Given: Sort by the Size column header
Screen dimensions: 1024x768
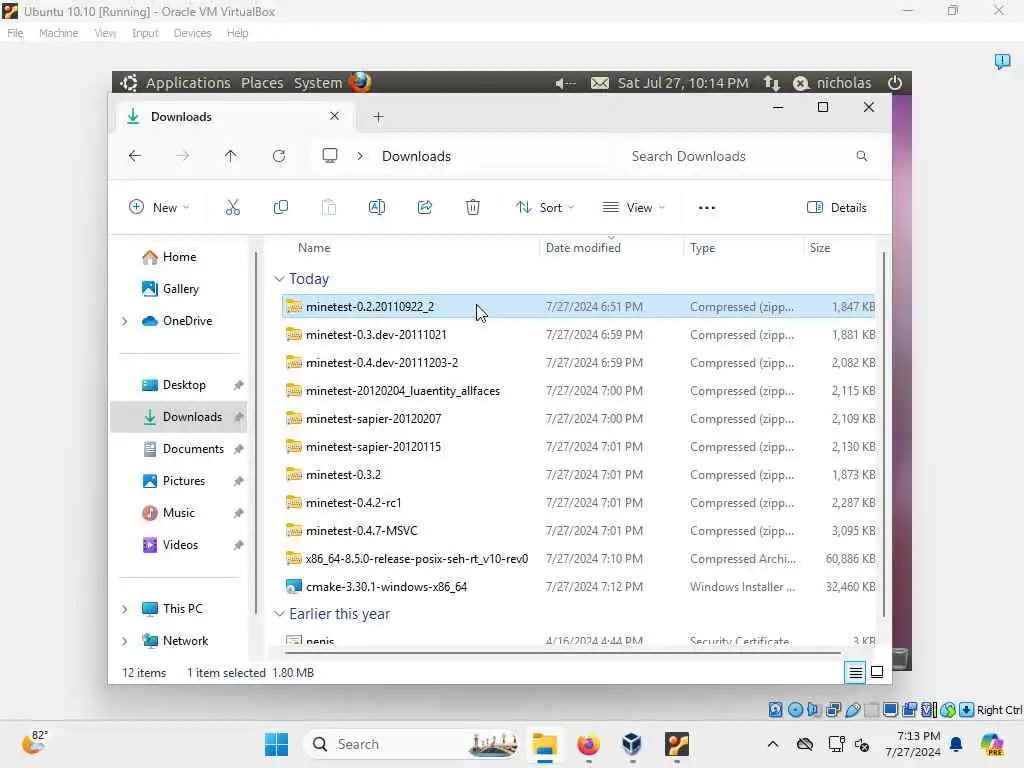Looking at the screenshot, I should click(820, 248).
